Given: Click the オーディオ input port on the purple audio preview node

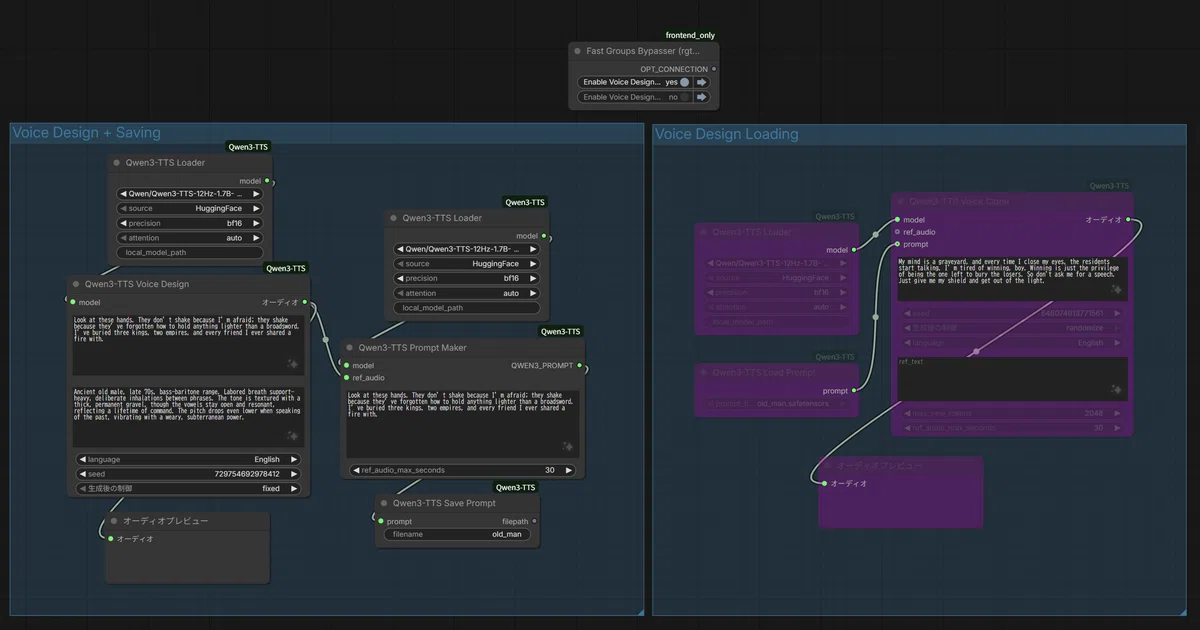Looking at the screenshot, I should pyautogui.click(x=824, y=483).
